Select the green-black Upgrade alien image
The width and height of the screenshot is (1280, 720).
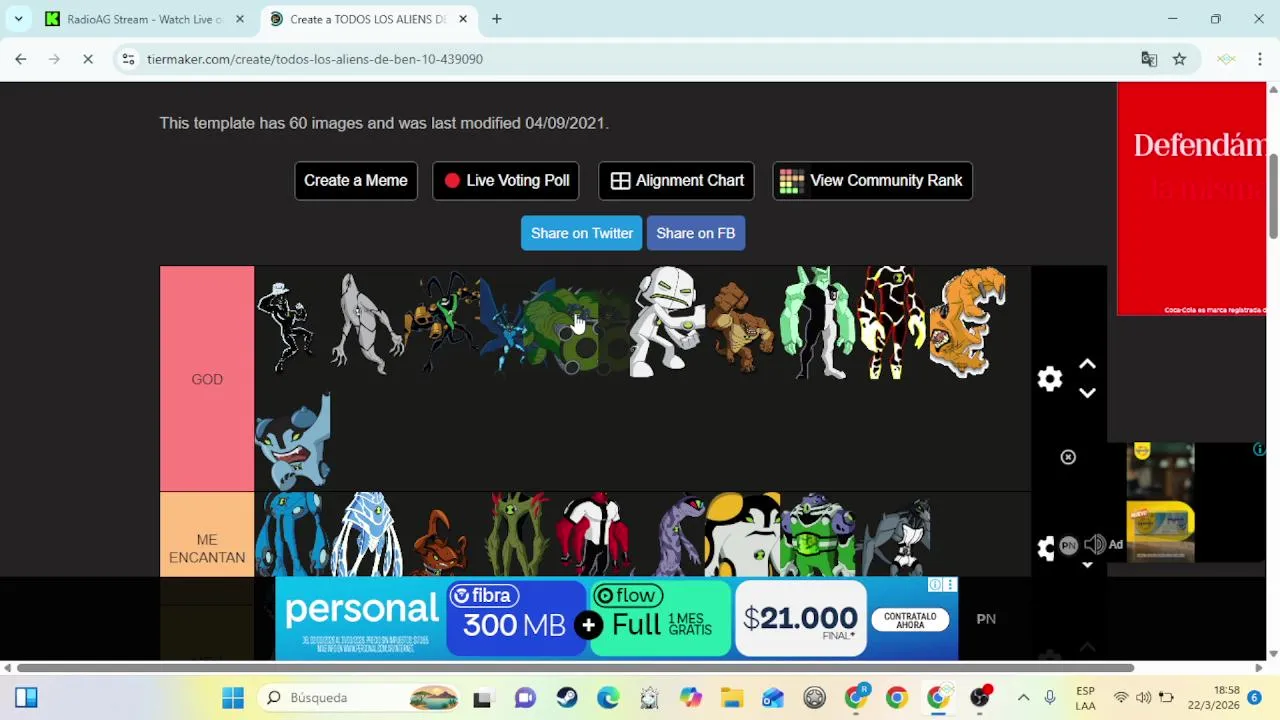(x=818, y=322)
